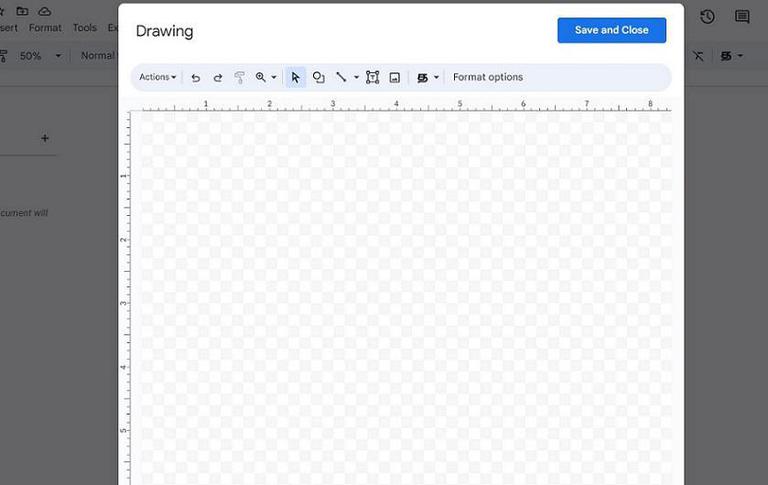Insert an image into drawing

click(x=395, y=77)
